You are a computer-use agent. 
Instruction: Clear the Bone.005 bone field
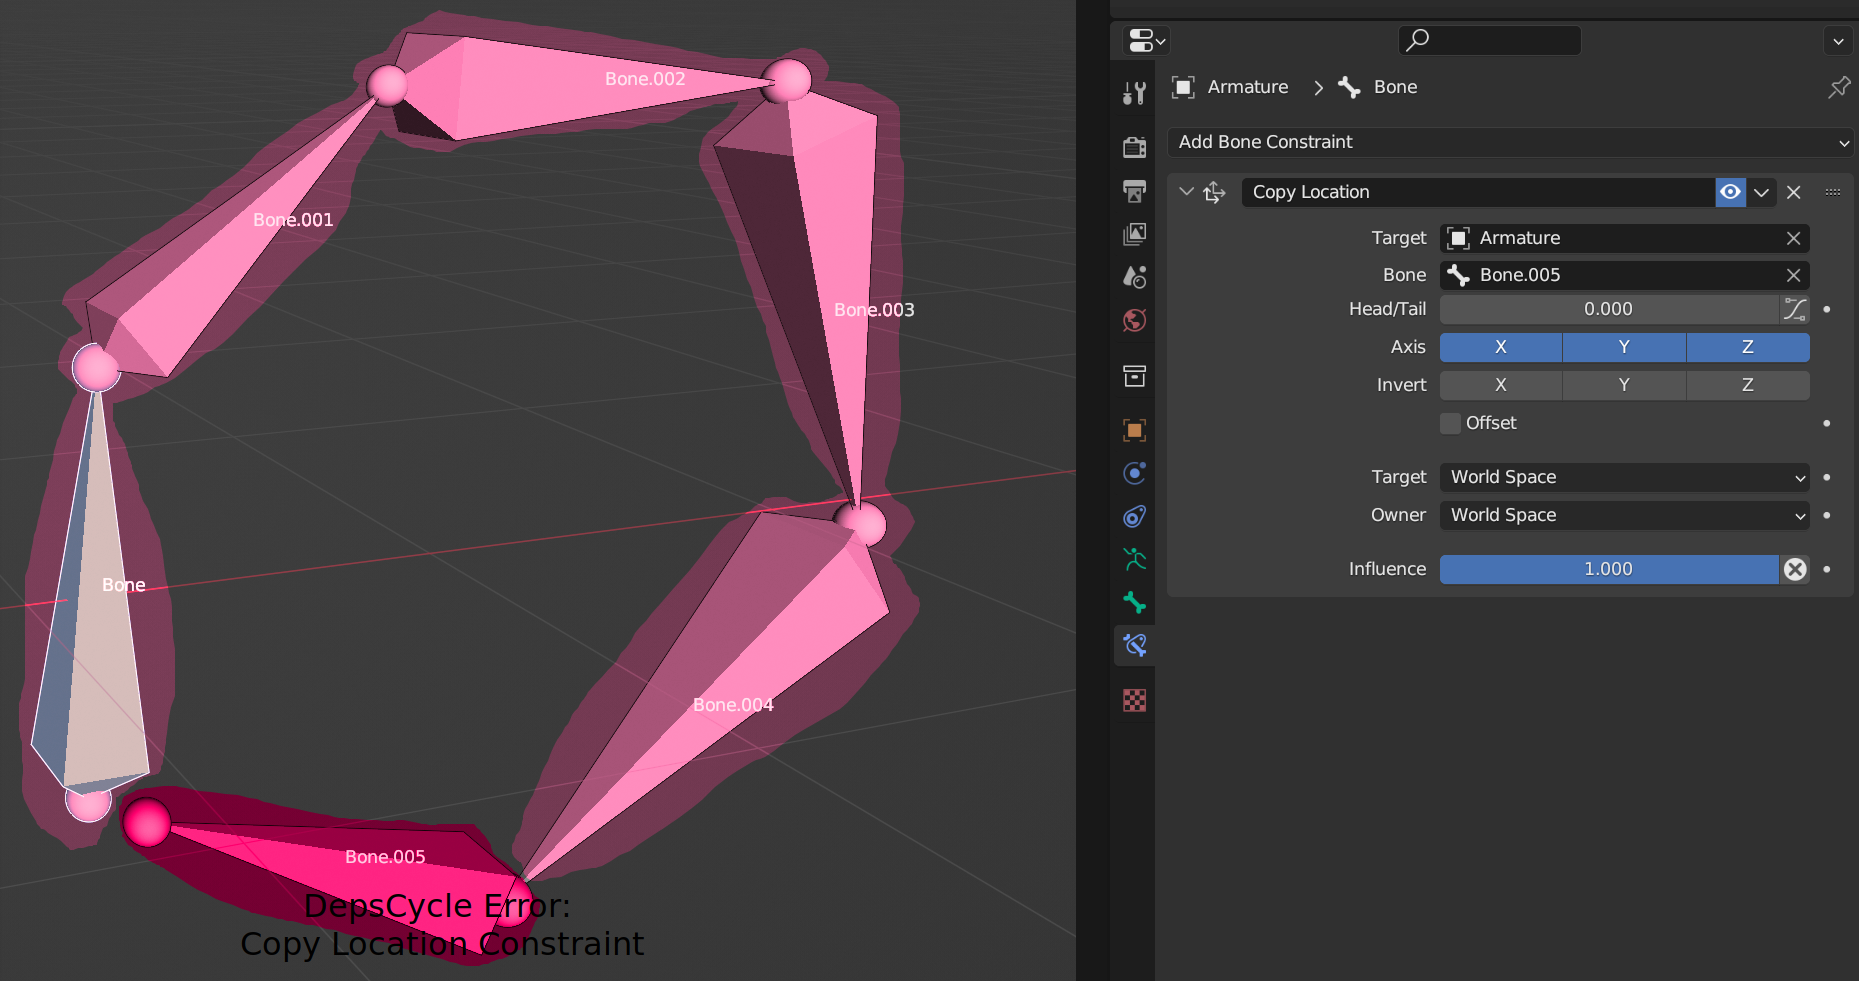click(x=1793, y=275)
